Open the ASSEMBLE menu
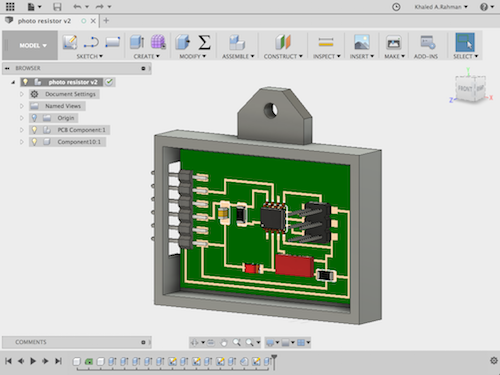Screen dimensions: 500x375 (238, 56)
